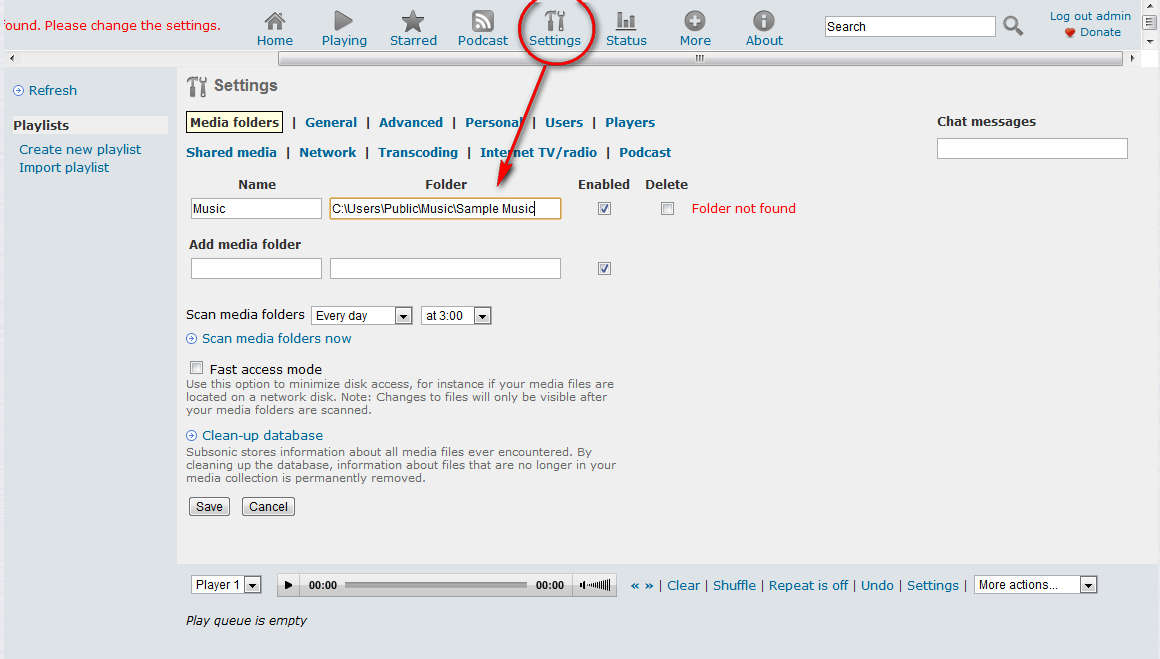Open player Settings link in bottom bar

tap(932, 586)
